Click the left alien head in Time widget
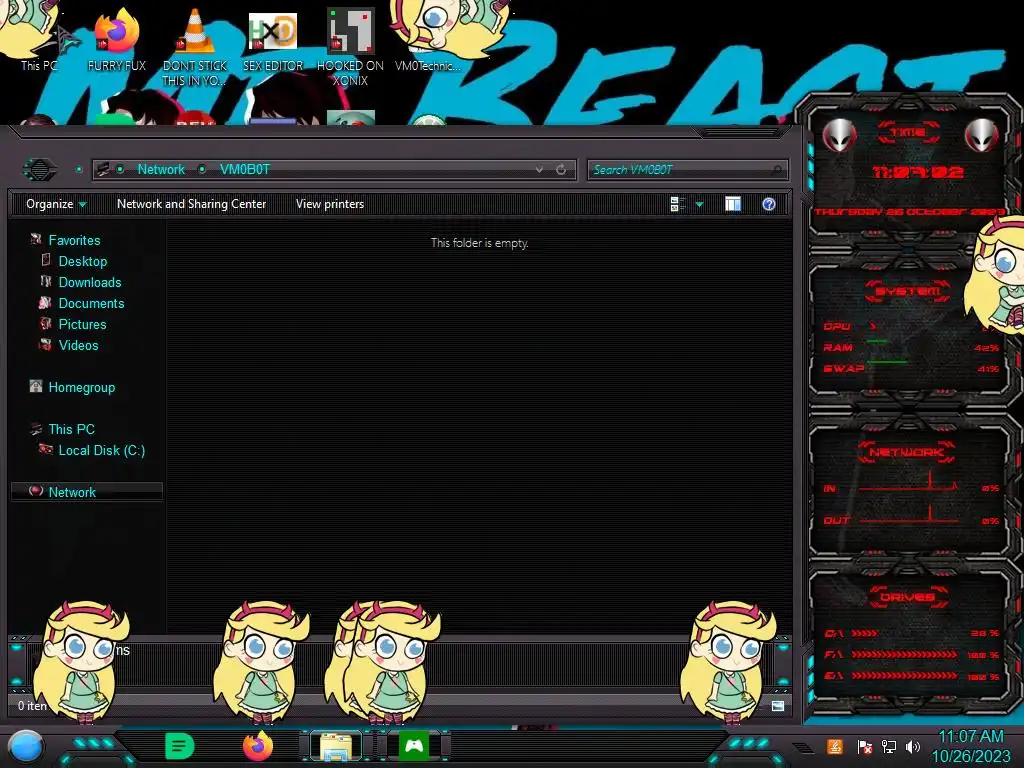 839,136
